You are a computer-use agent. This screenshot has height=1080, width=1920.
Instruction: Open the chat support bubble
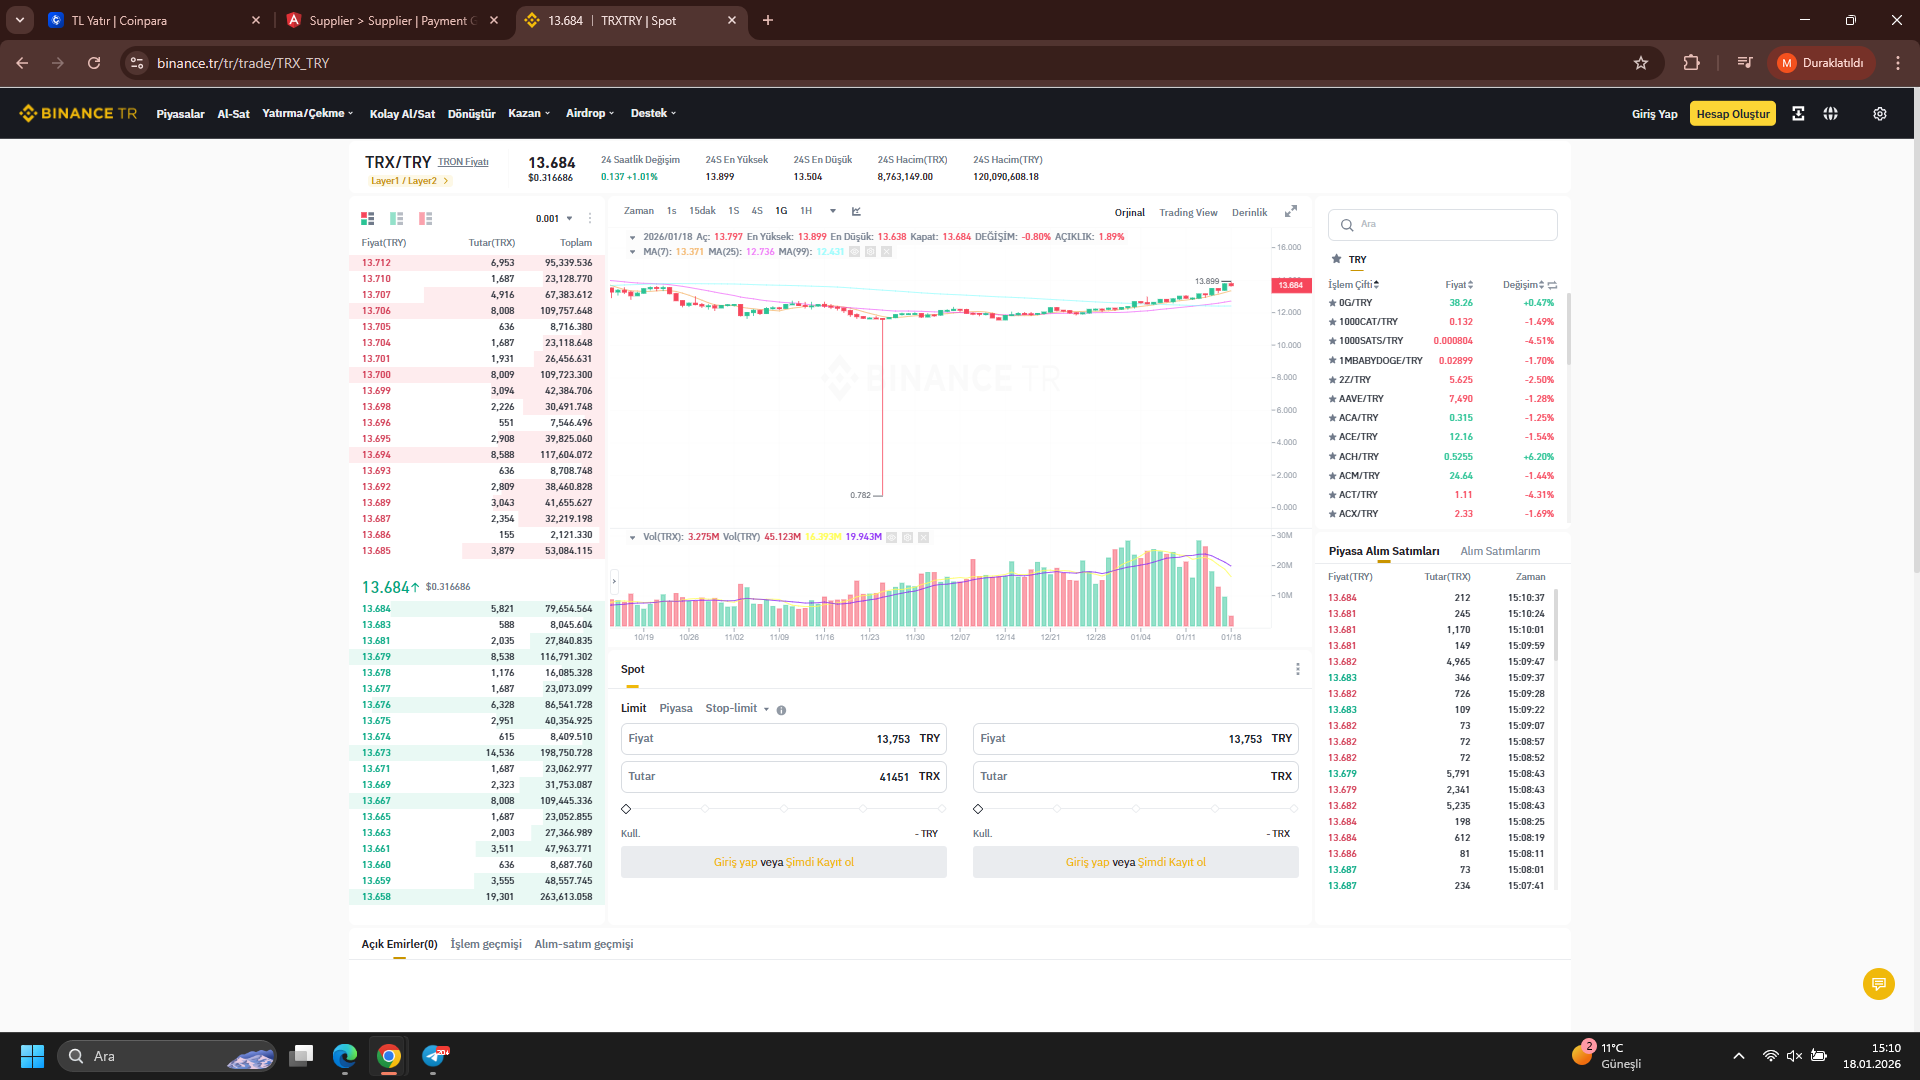pyautogui.click(x=1879, y=984)
